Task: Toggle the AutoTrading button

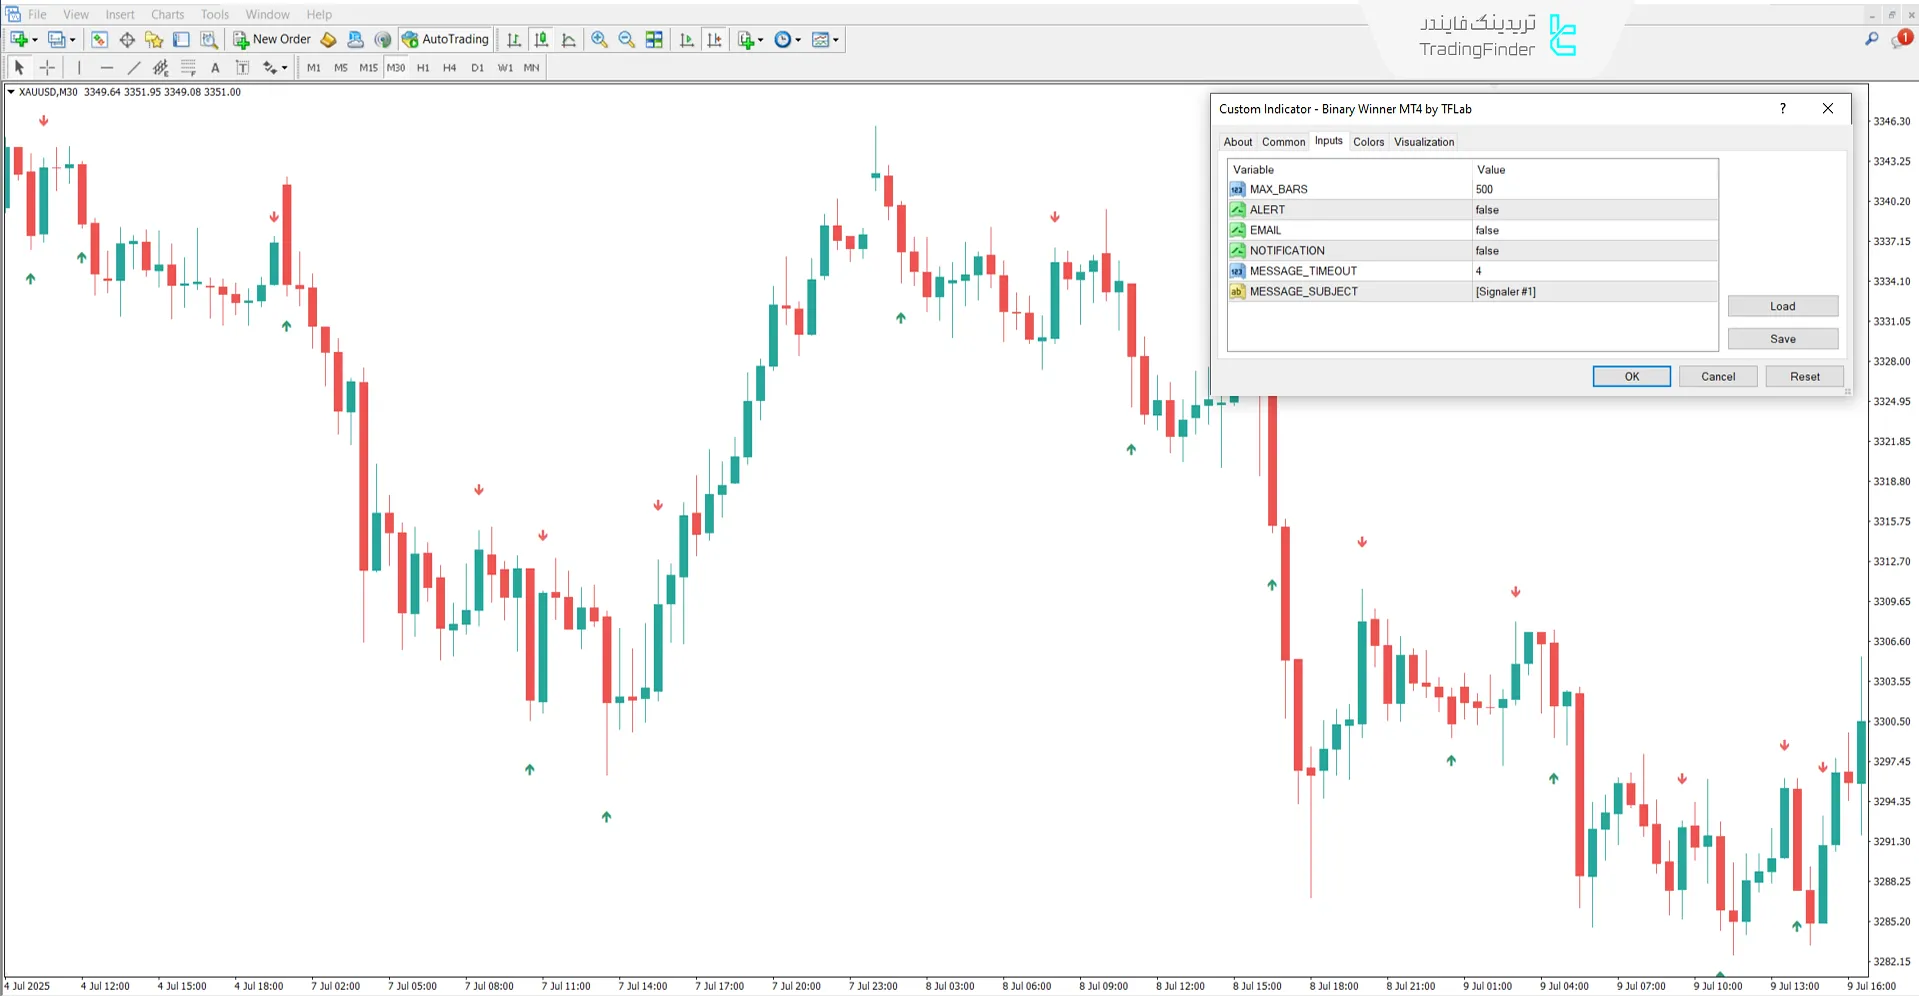Action: pyautogui.click(x=446, y=40)
